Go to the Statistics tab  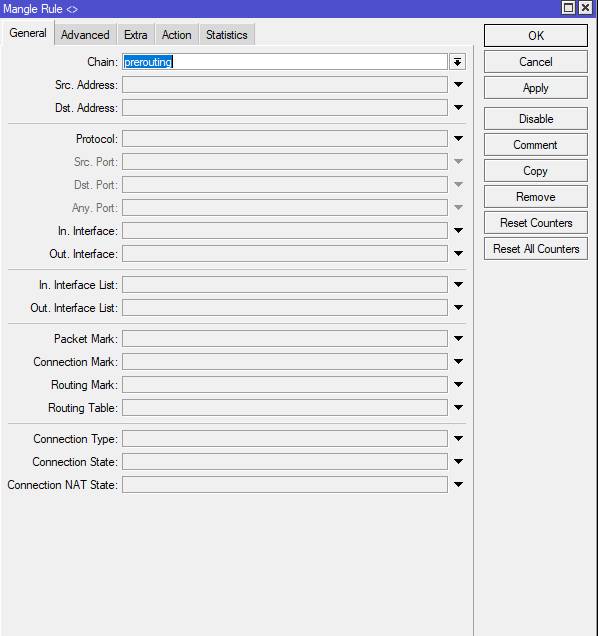coord(227,35)
